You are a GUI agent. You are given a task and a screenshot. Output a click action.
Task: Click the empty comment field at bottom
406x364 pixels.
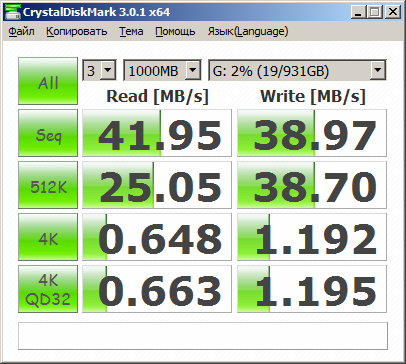203,336
